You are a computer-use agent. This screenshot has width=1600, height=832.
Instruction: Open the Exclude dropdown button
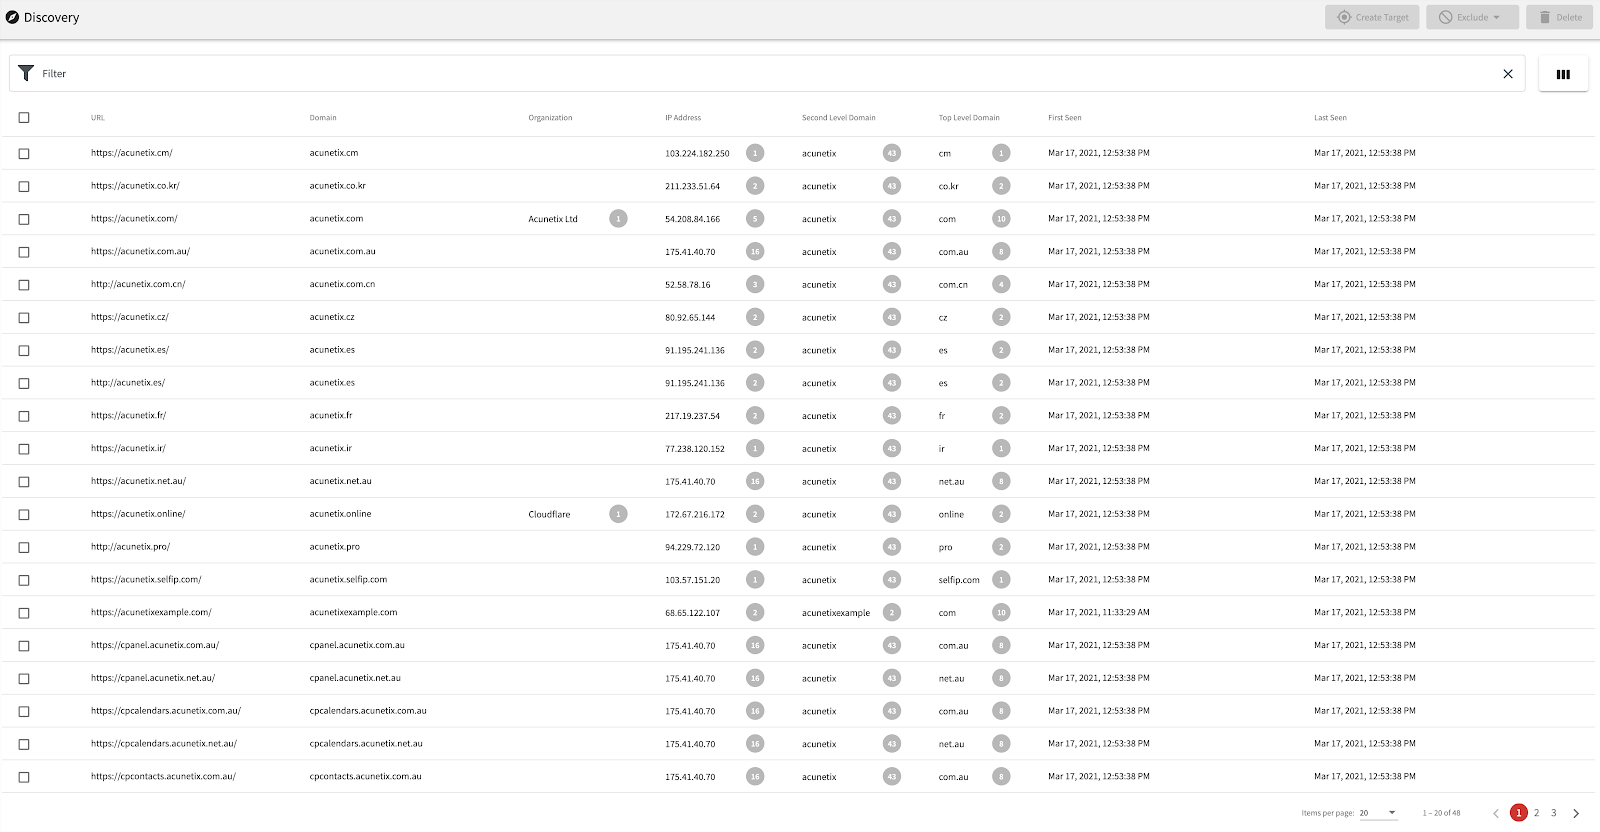1473,17
